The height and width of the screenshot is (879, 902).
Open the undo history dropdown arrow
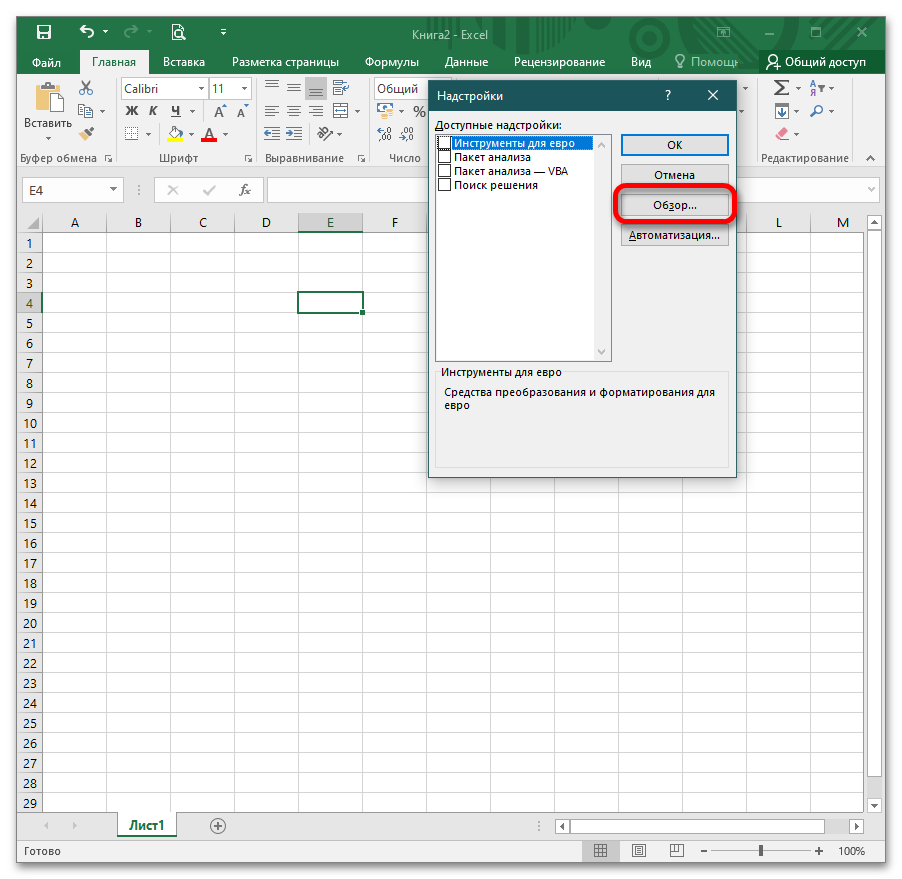coord(105,32)
